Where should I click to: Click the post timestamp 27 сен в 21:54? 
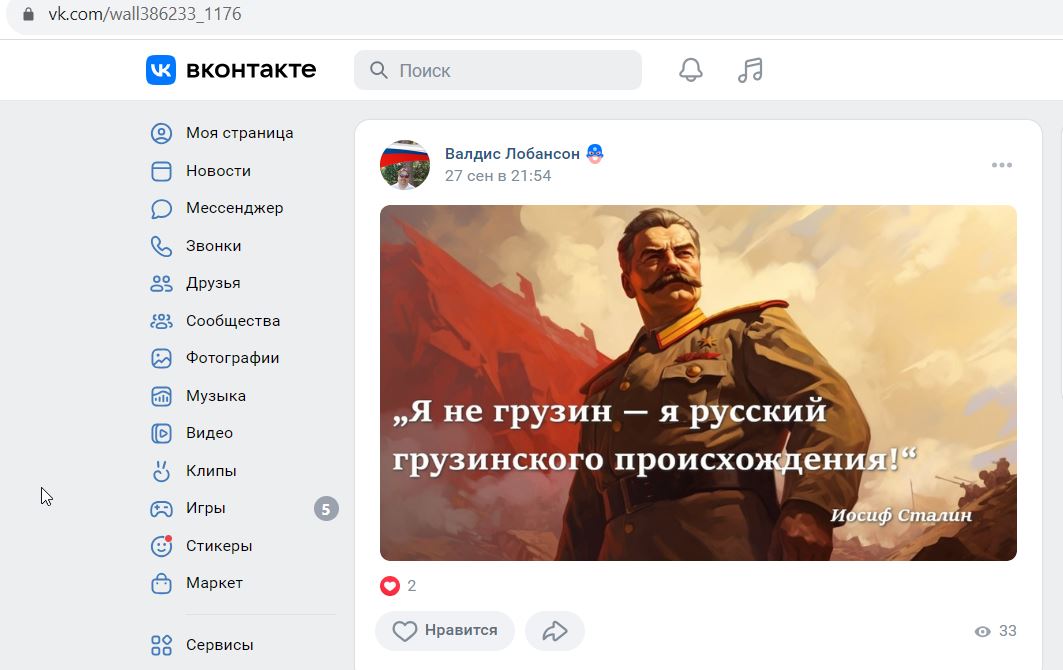(498, 176)
